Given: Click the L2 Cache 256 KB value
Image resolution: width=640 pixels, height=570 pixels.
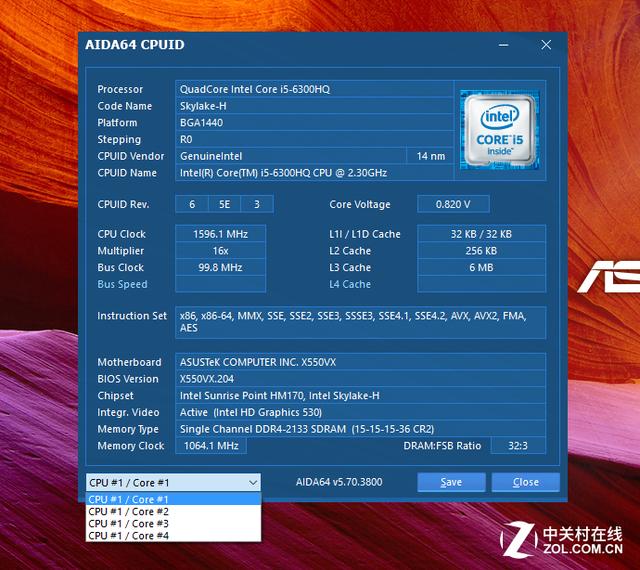Looking at the screenshot, I should click(x=481, y=251).
